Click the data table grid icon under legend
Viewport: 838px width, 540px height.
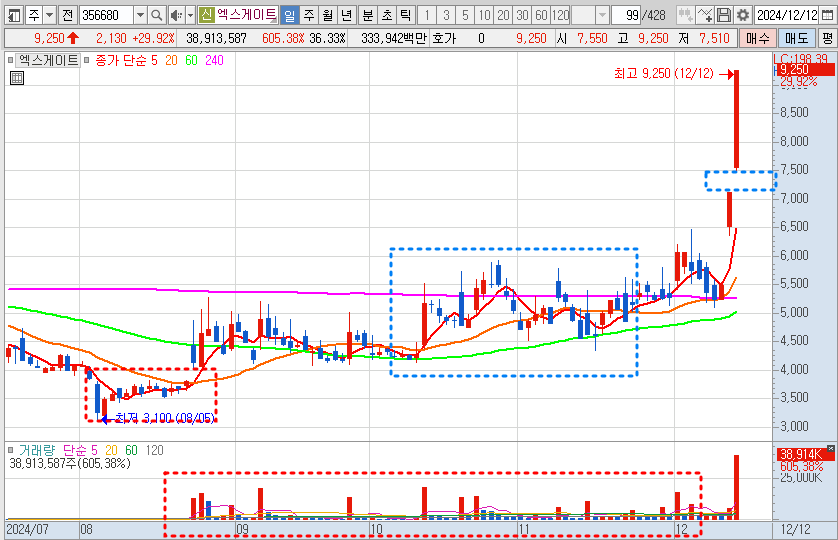(x=17, y=78)
